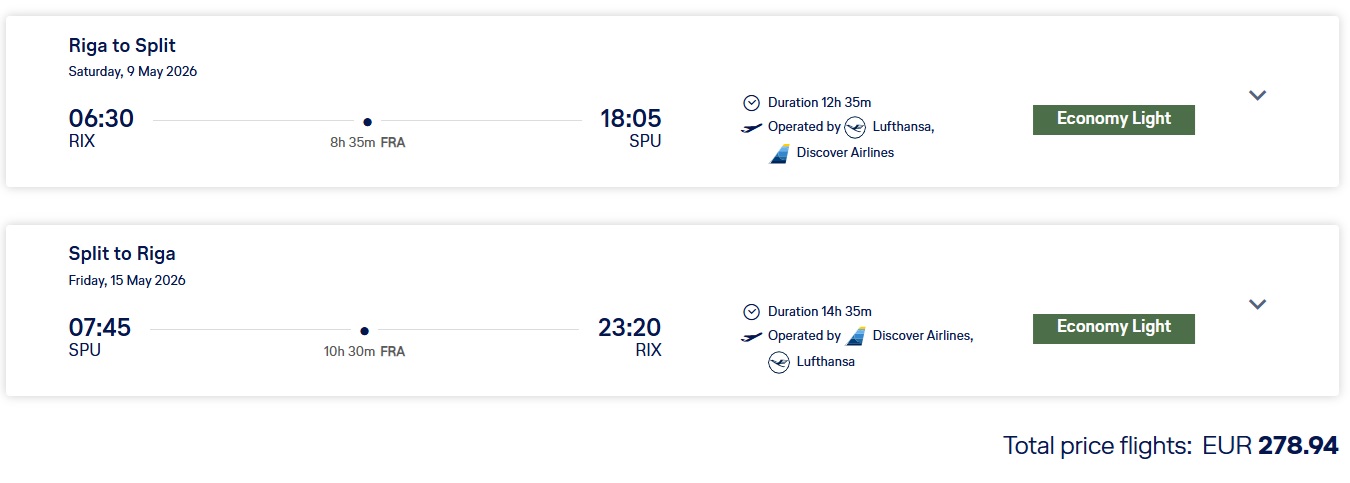The height and width of the screenshot is (483, 1350).
Task: Click the clock icon beside Duration 14h 35m
Action: pos(752,311)
